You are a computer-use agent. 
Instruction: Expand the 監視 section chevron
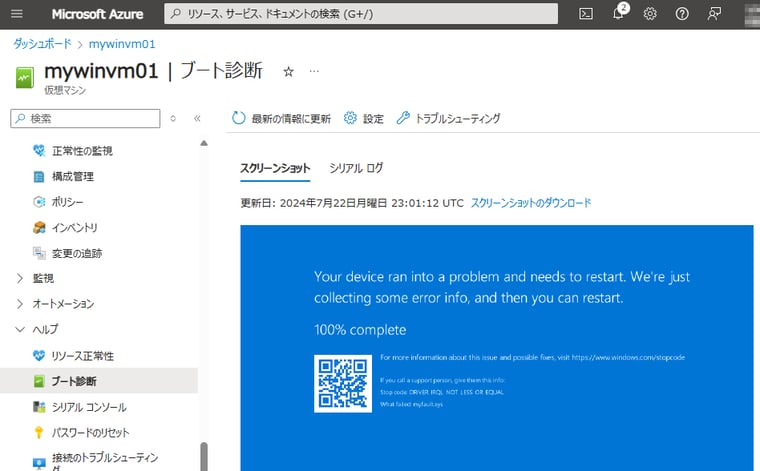point(20,278)
